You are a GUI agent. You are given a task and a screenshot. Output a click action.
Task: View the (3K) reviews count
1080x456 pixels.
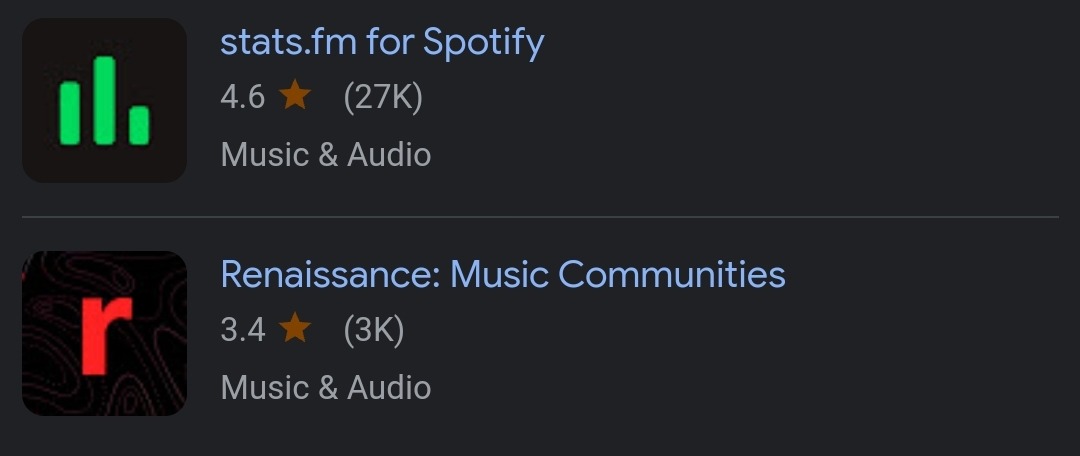pyautogui.click(x=373, y=329)
